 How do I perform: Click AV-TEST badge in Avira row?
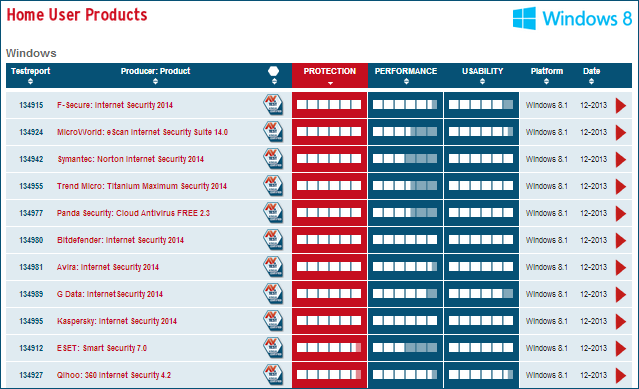[x=273, y=266]
